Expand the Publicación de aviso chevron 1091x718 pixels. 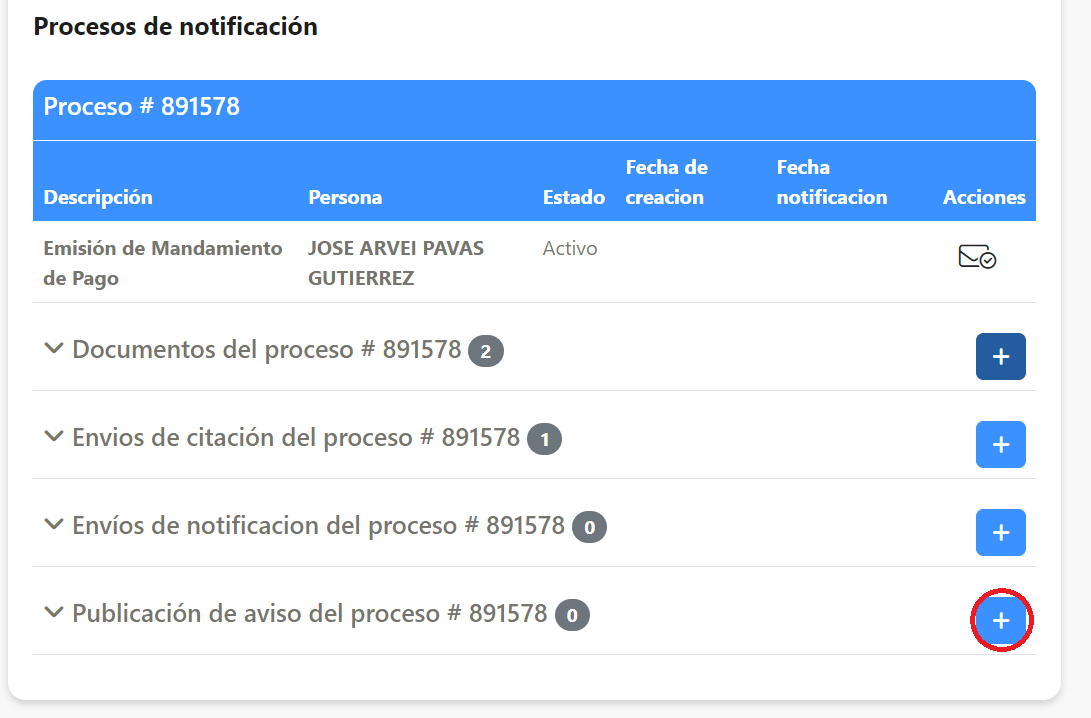pos(54,612)
